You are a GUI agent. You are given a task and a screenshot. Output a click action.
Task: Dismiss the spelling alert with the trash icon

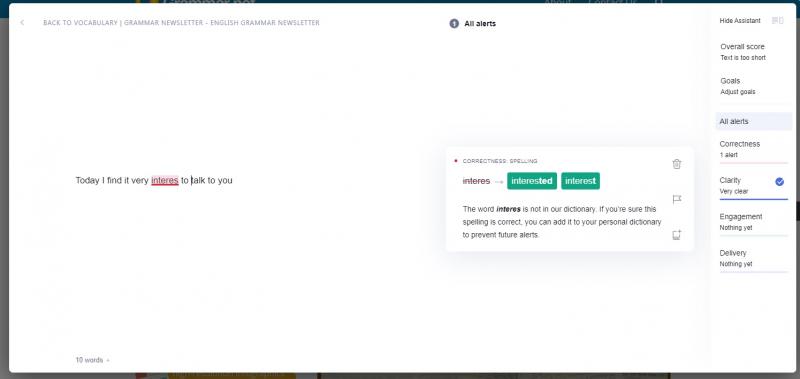pos(677,164)
